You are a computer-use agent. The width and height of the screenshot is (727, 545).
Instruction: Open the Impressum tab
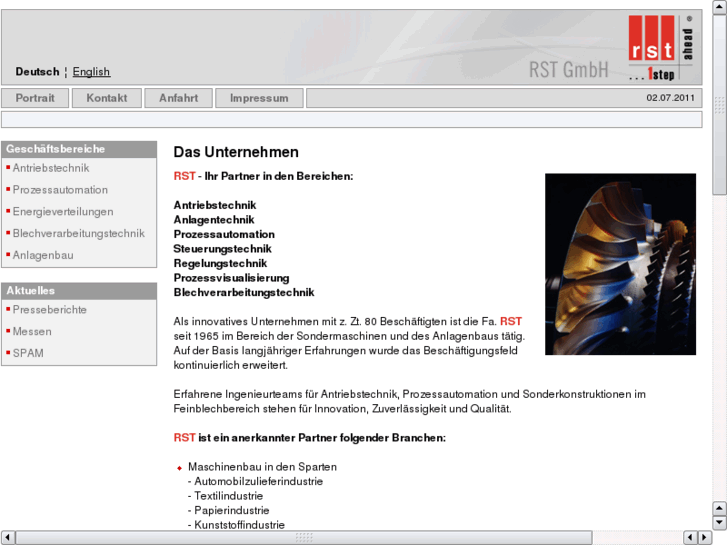(259, 98)
